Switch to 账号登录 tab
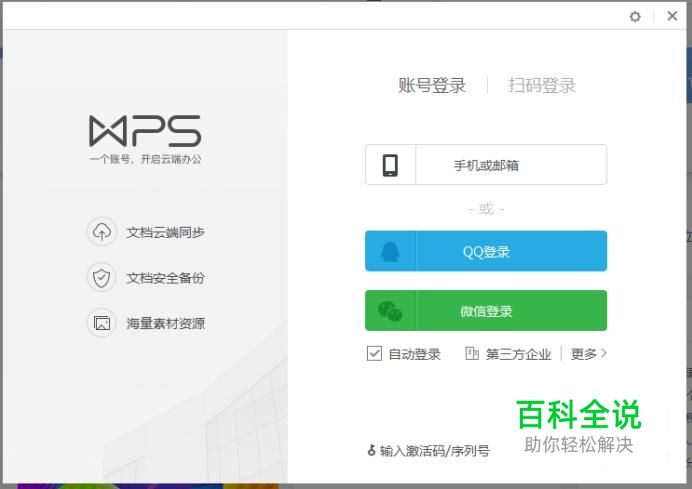 coord(432,85)
